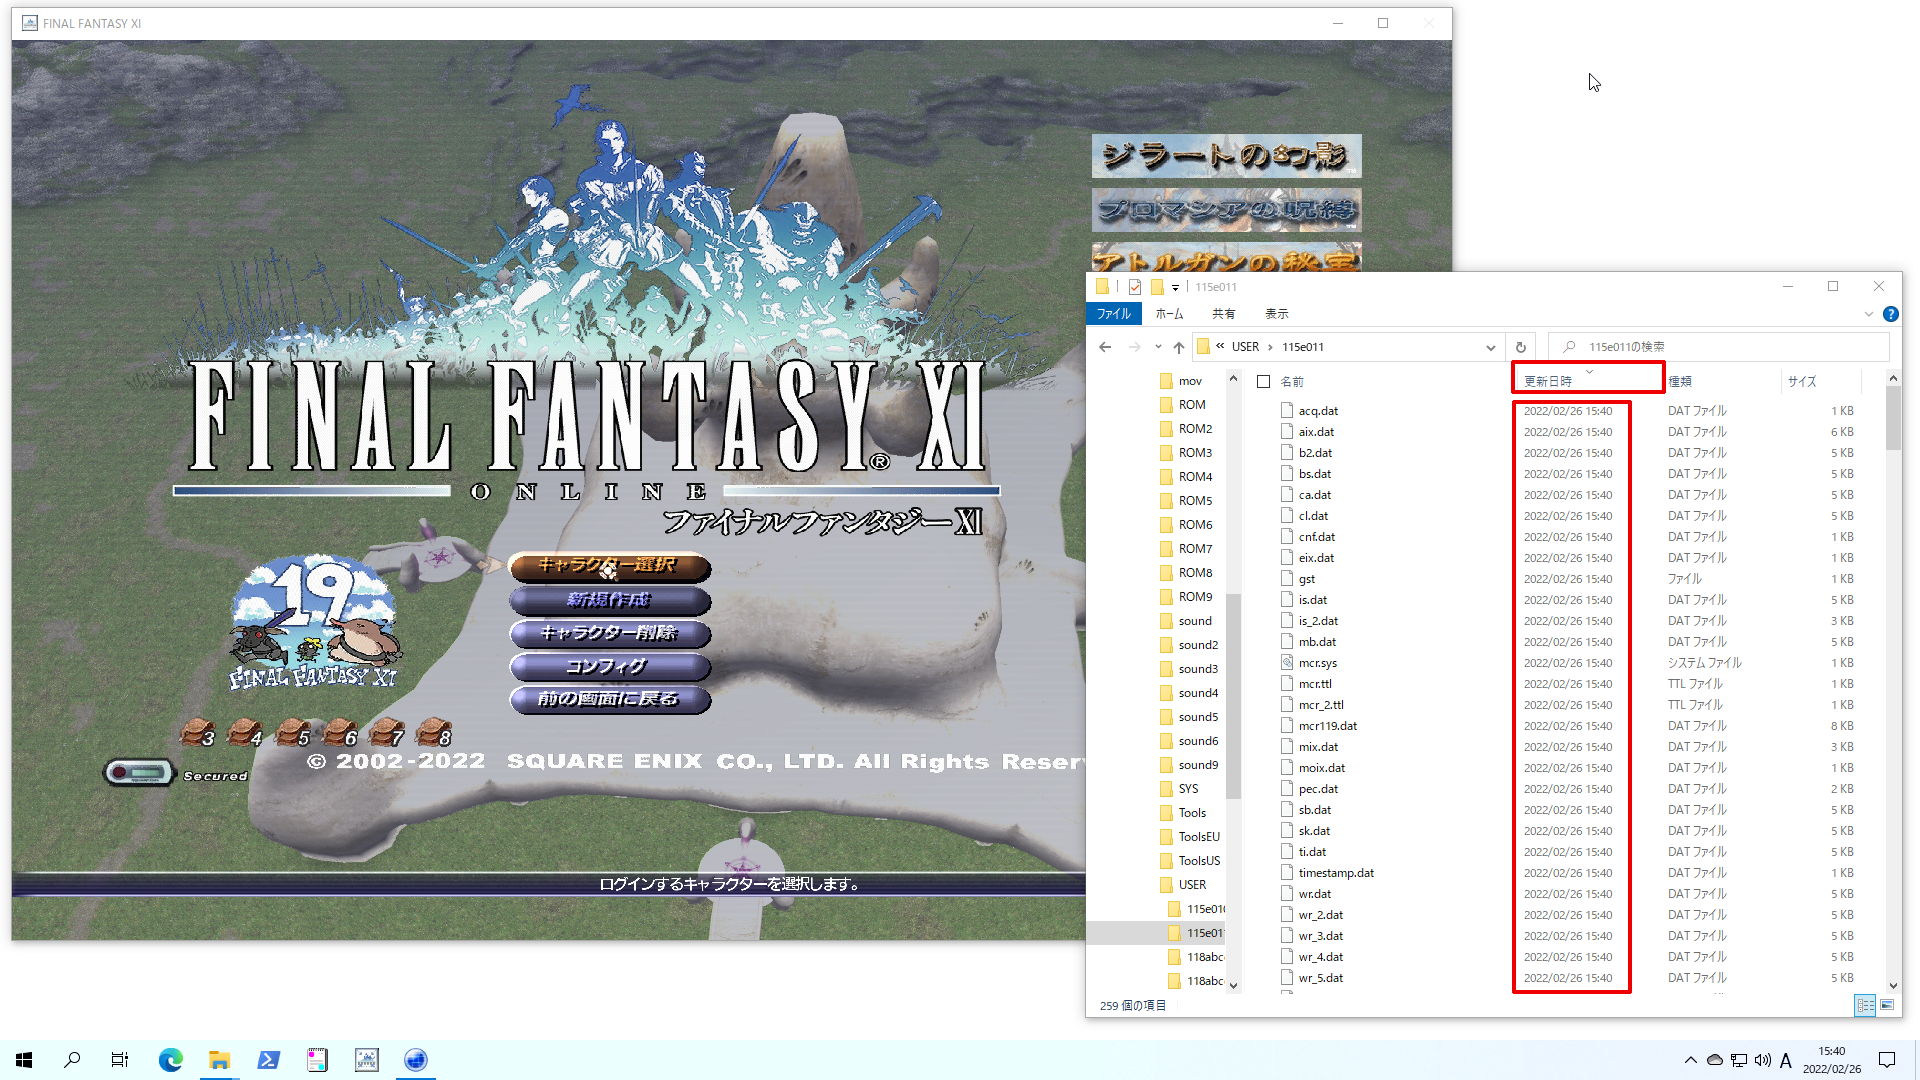Click the properties icon in Explorer title bar

(x=1135, y=287)
